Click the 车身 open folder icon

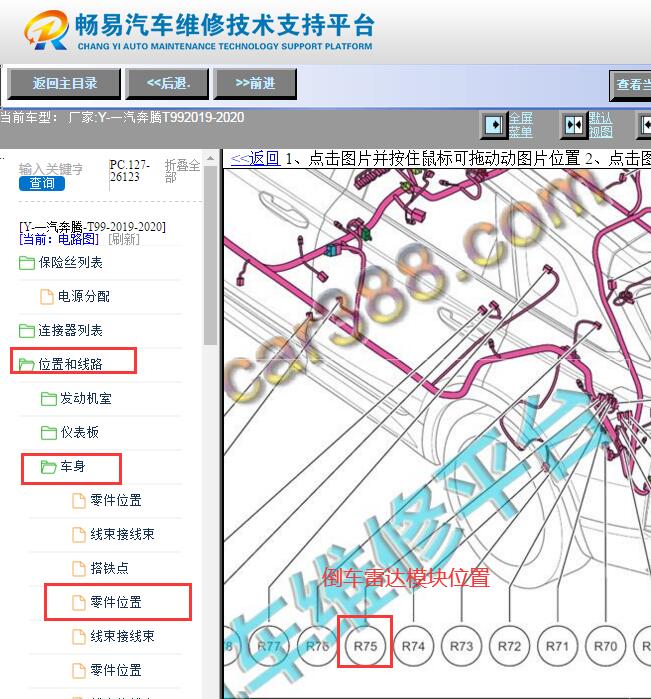(x=49, y=467)
